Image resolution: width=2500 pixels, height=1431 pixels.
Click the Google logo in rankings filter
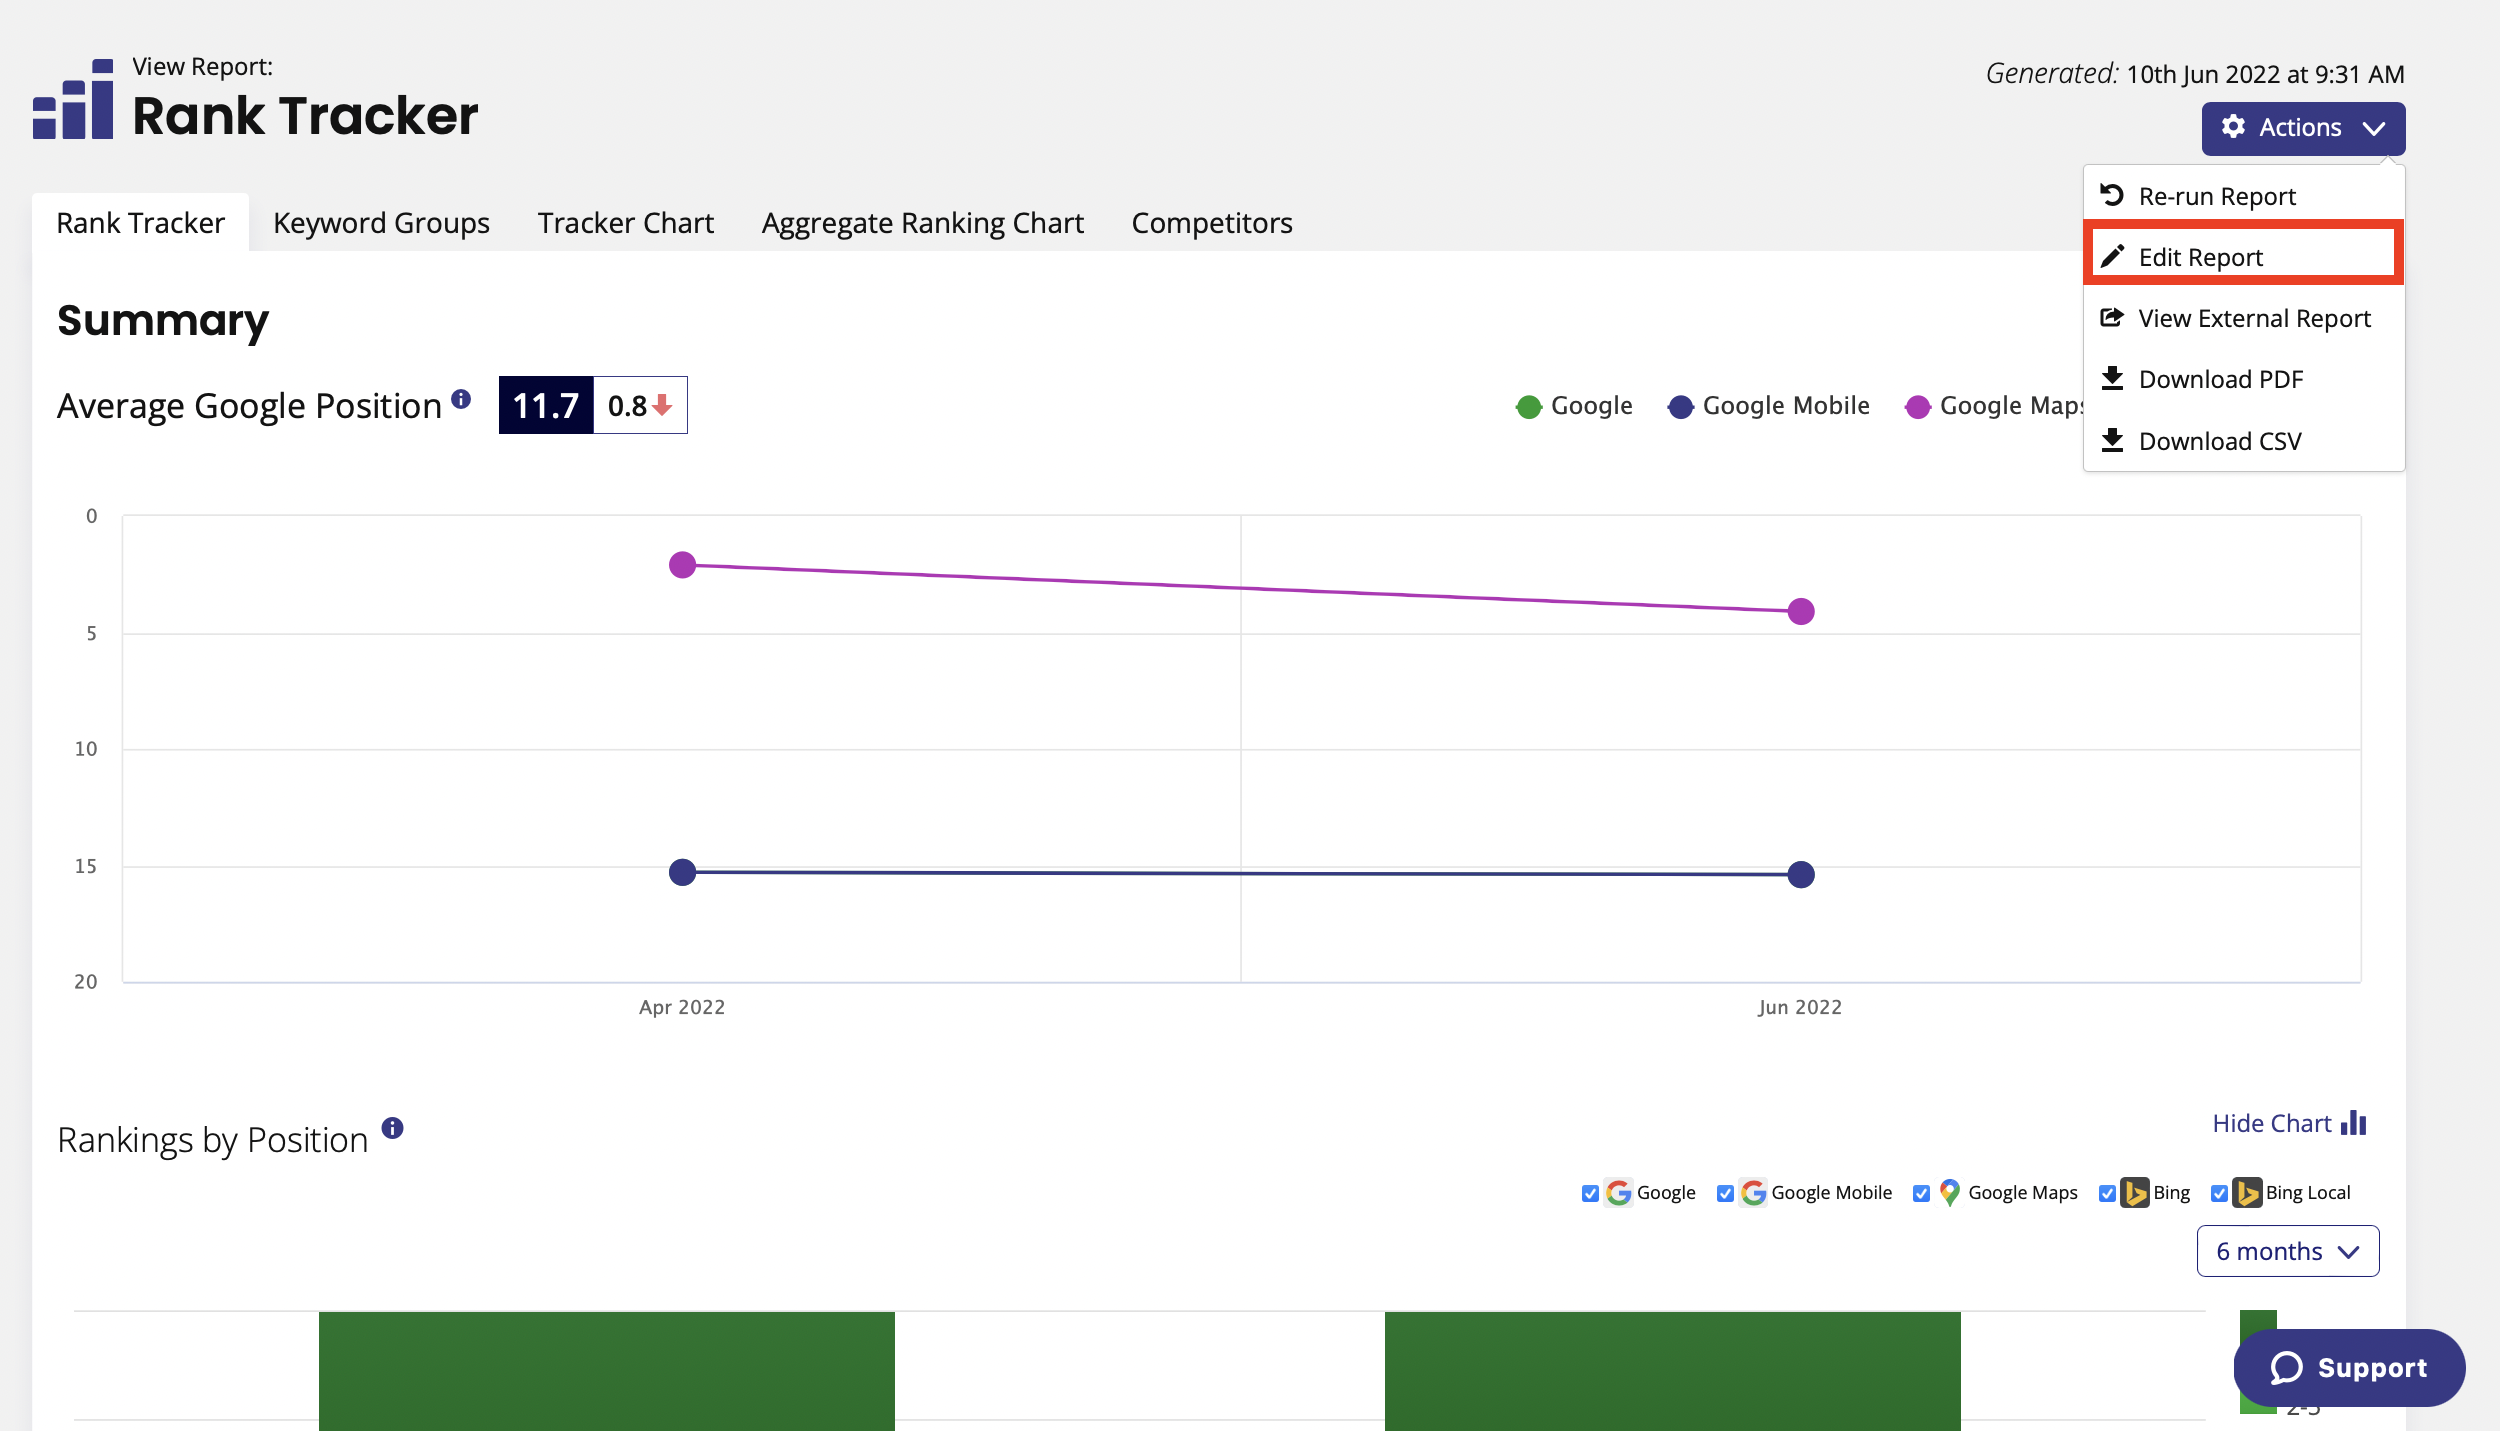click(1619, 1192)
